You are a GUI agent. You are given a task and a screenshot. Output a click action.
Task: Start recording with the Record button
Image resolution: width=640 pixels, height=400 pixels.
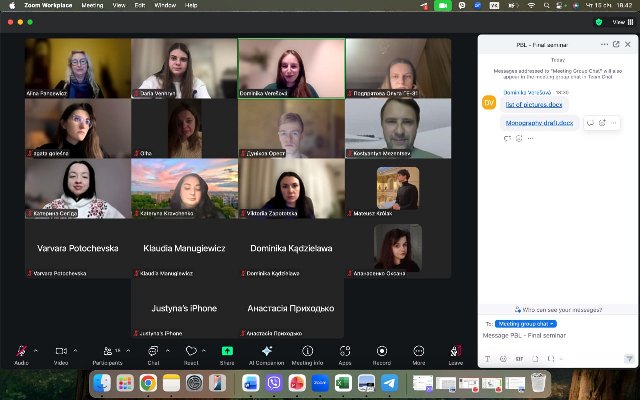pyautogui.click(x=381, y=352)
